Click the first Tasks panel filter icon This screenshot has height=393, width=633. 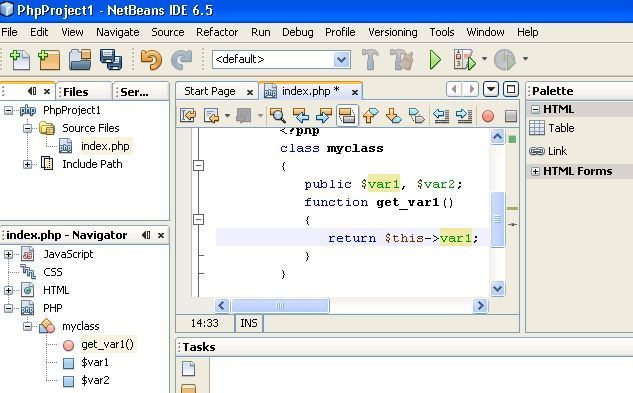189,369
